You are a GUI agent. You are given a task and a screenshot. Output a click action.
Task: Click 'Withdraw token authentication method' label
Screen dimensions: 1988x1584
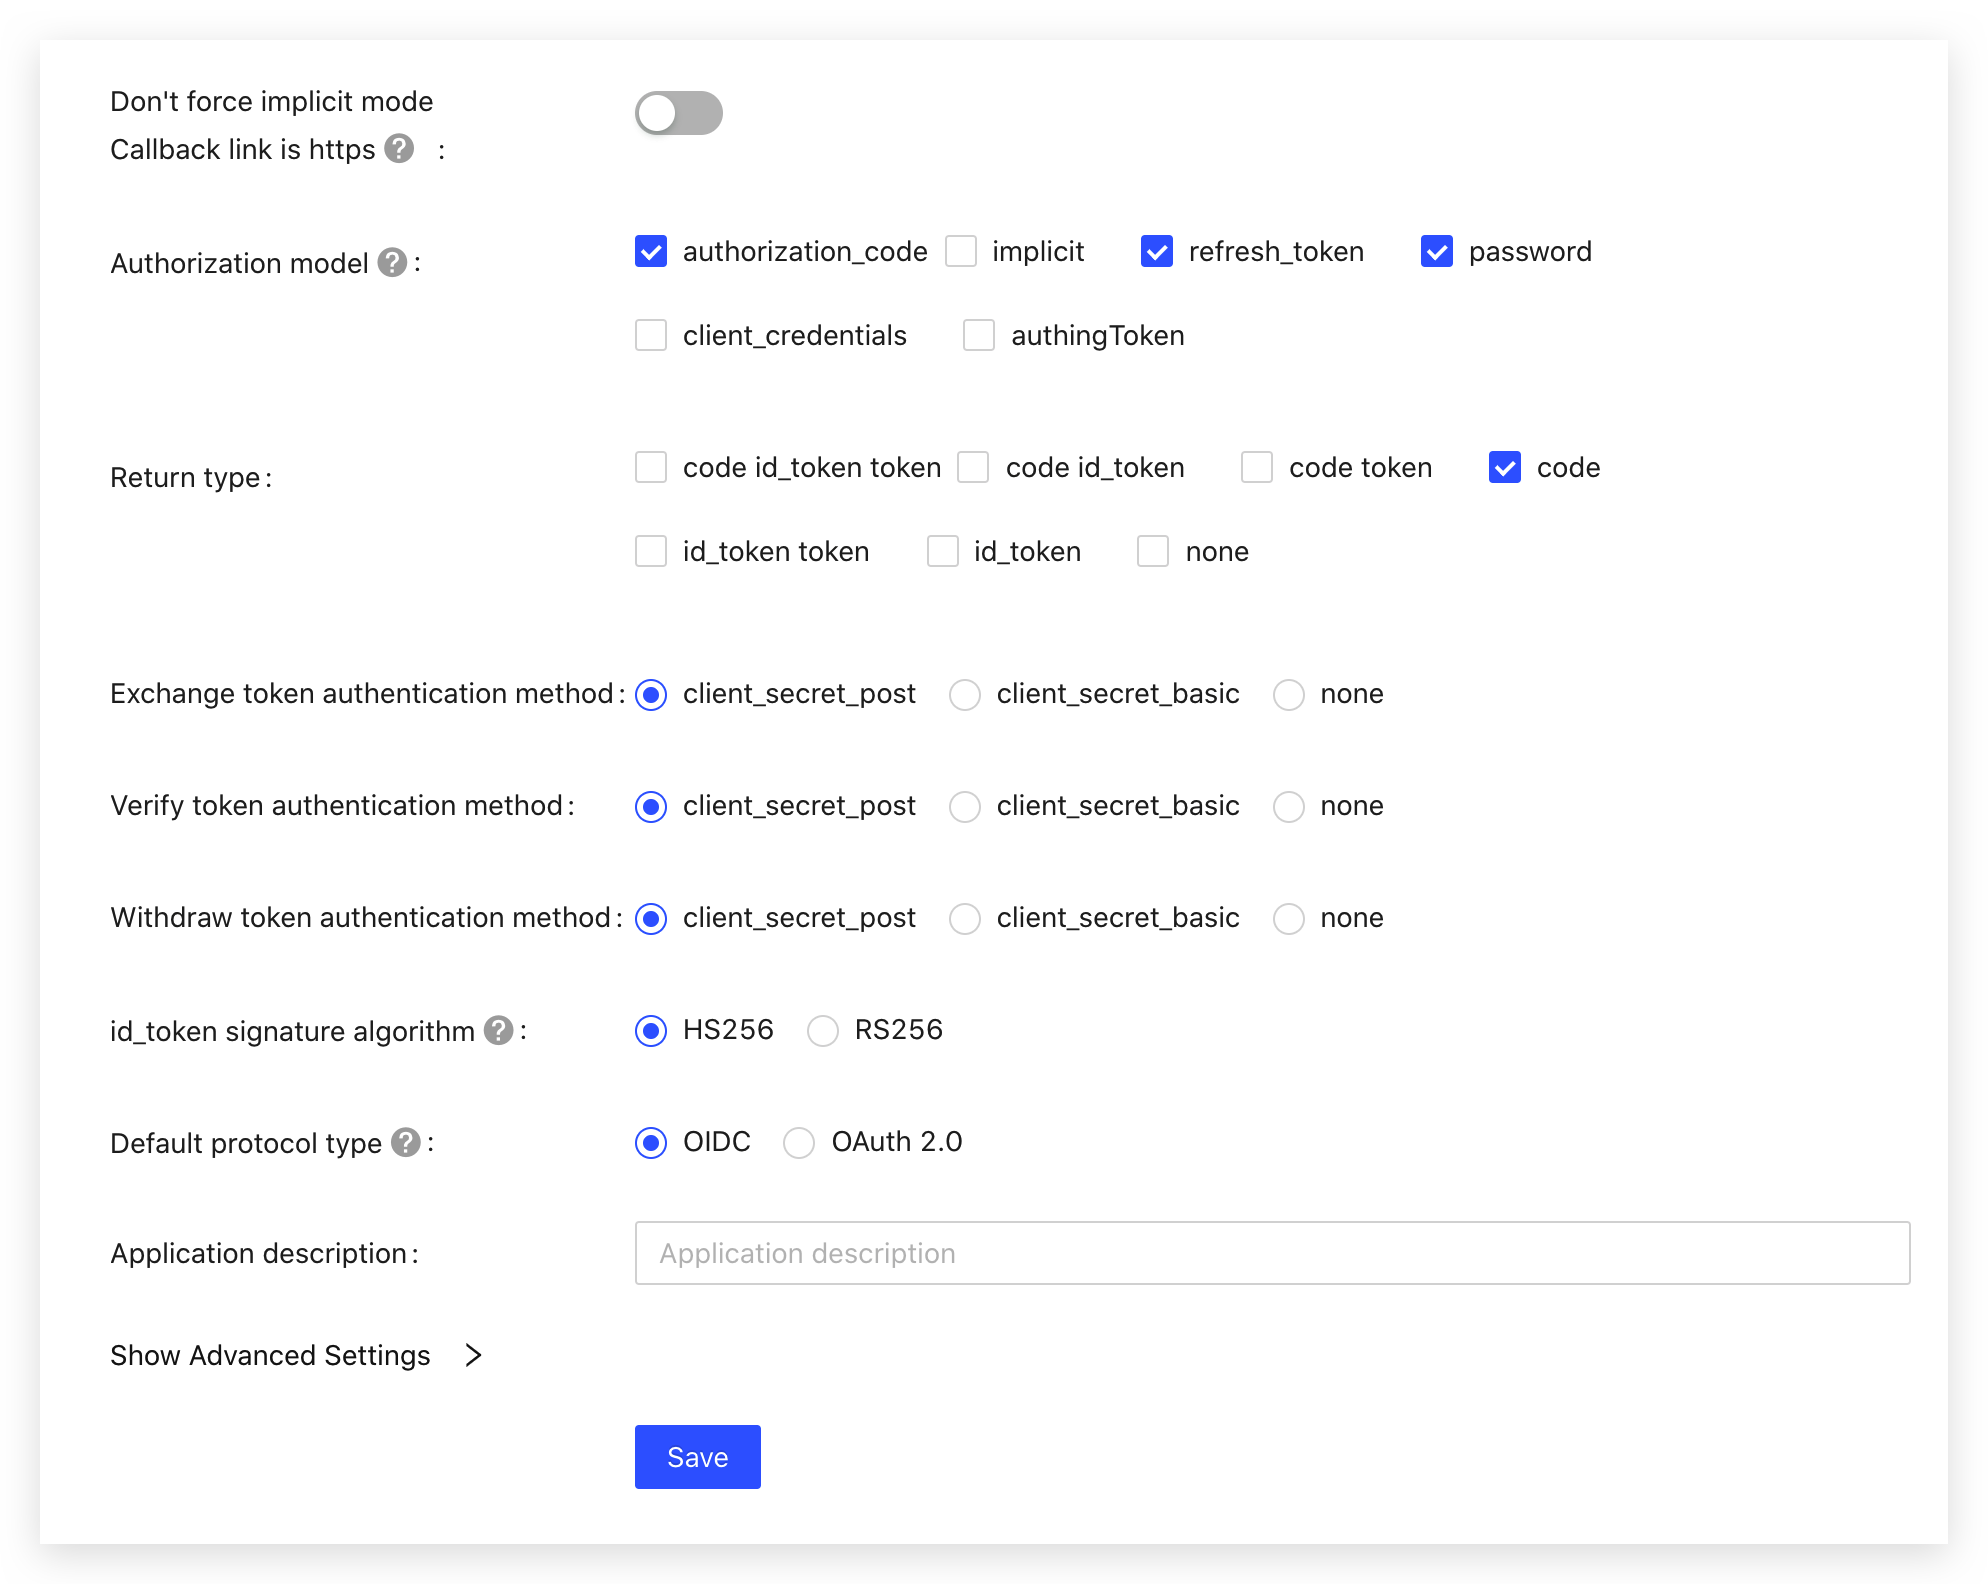(x=361, y=918)
